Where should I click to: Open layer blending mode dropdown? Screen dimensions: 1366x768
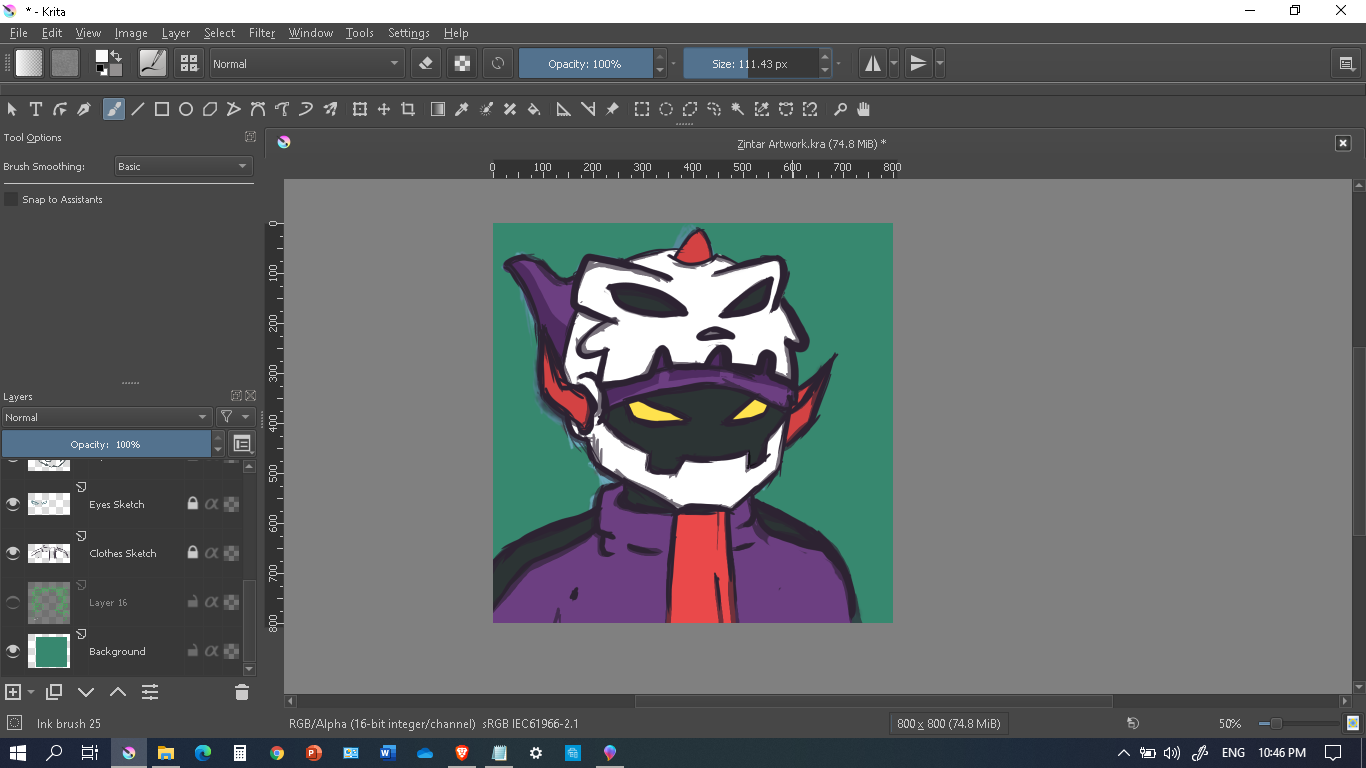pos(106,417)
